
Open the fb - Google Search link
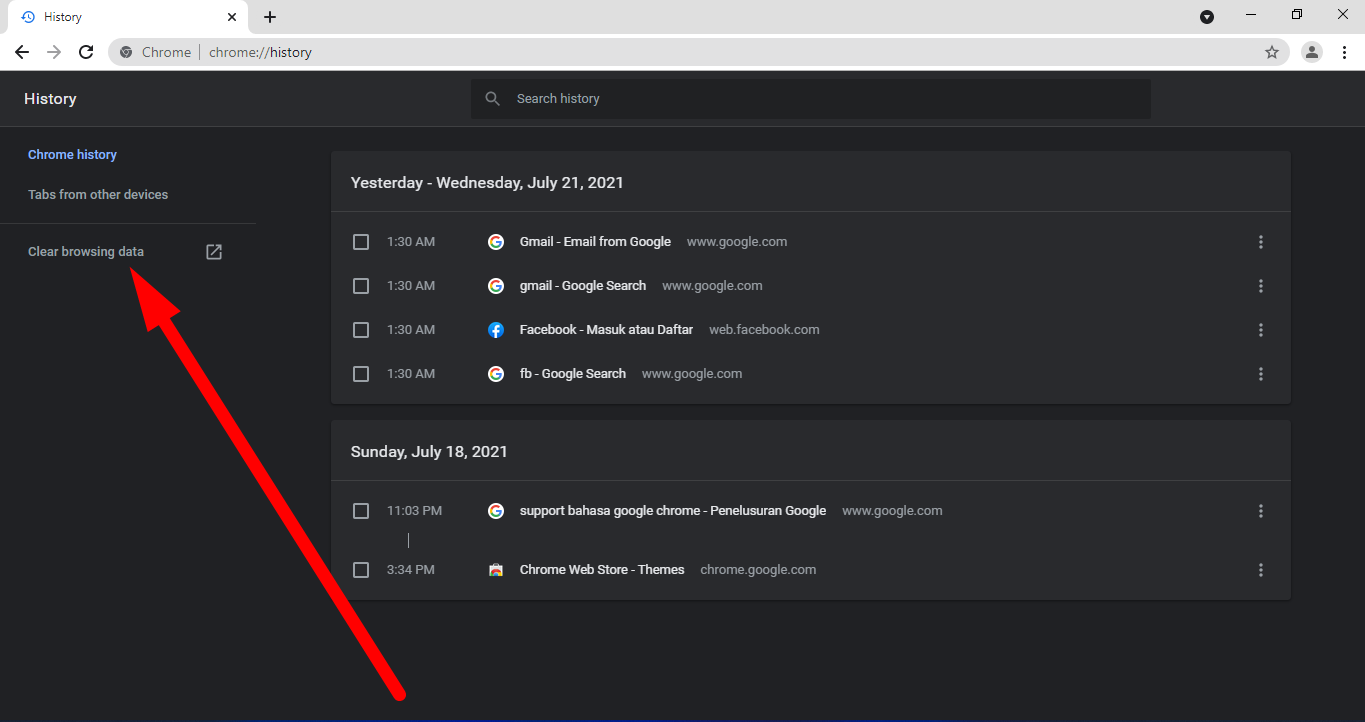(573, 374)
